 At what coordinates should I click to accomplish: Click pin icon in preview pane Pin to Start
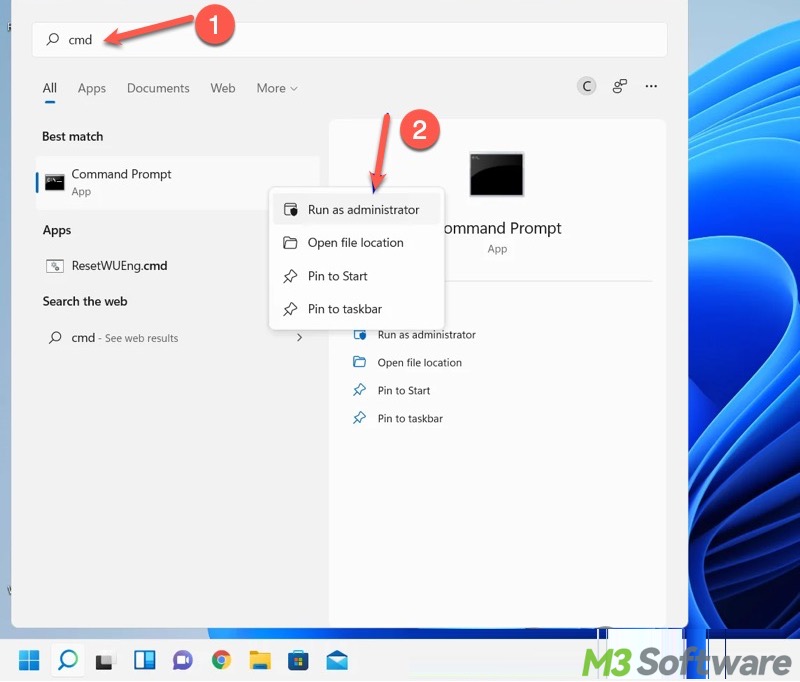point(359,390)
